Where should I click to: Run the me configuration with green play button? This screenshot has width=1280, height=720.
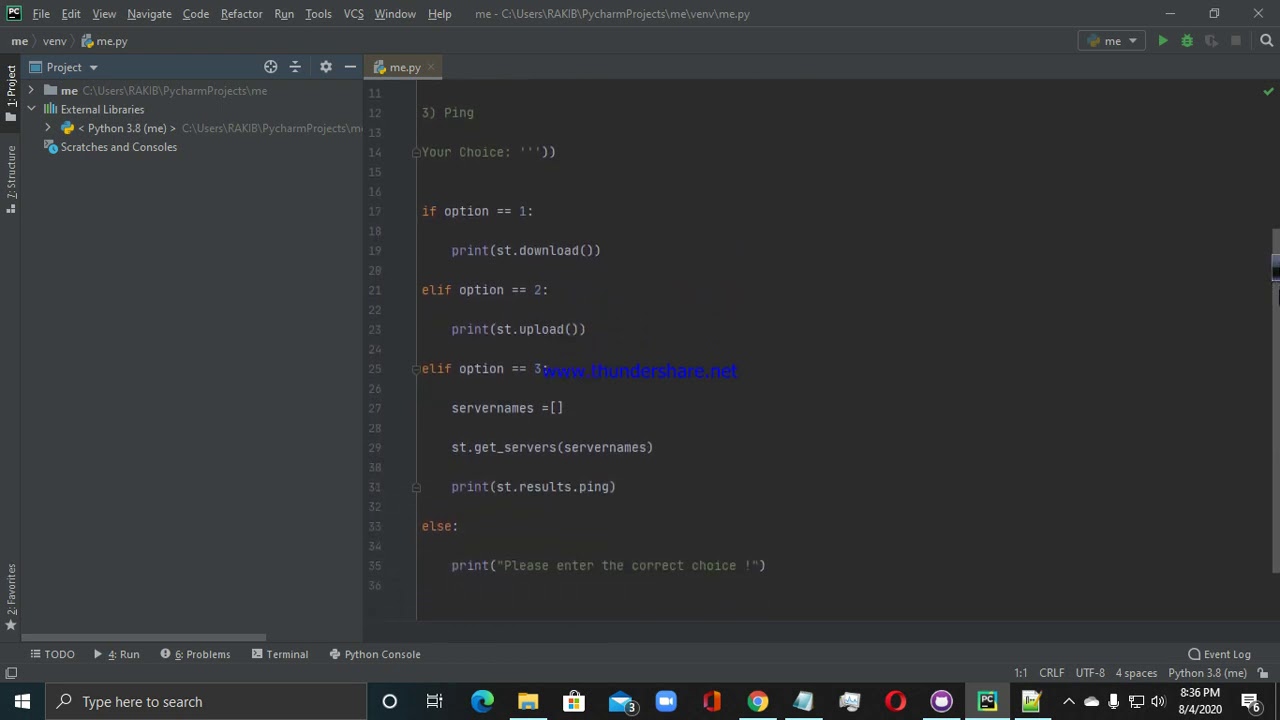coord(1163,41)
